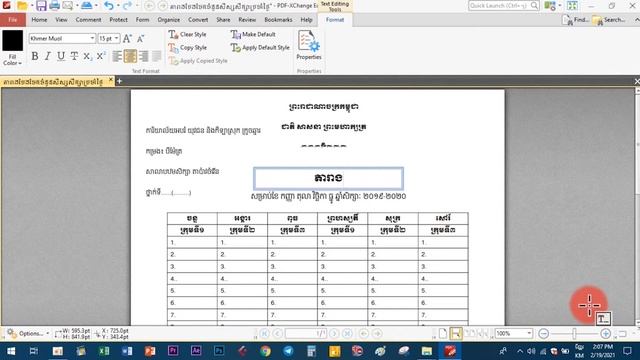Go to the next page

334,333
